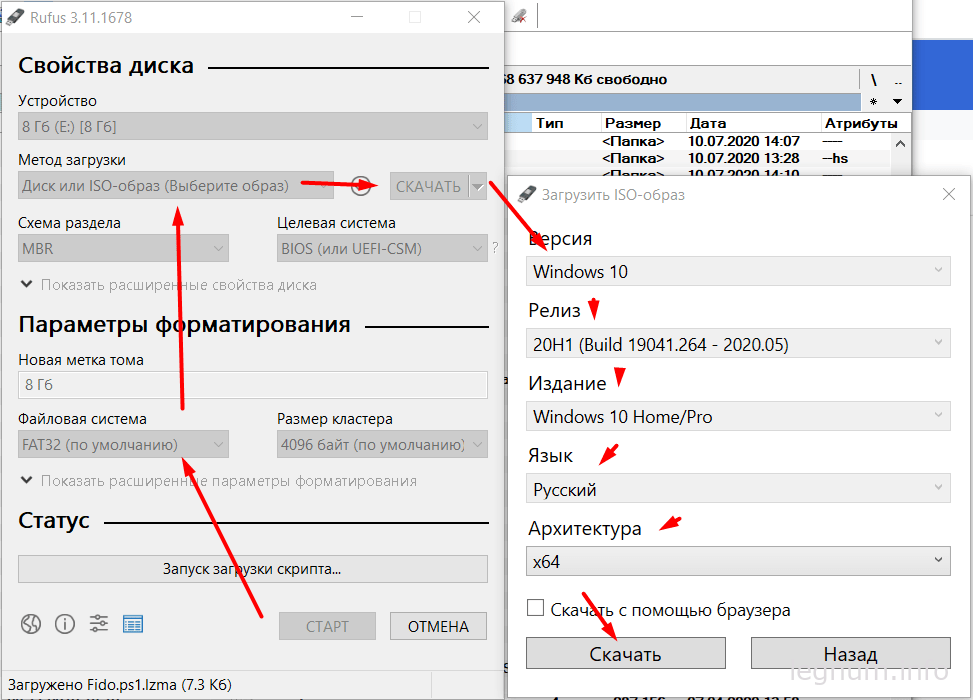The width and height of the screenshot is (973, 700).
Task: Expand advanced format options
Action: click(218, 481)
